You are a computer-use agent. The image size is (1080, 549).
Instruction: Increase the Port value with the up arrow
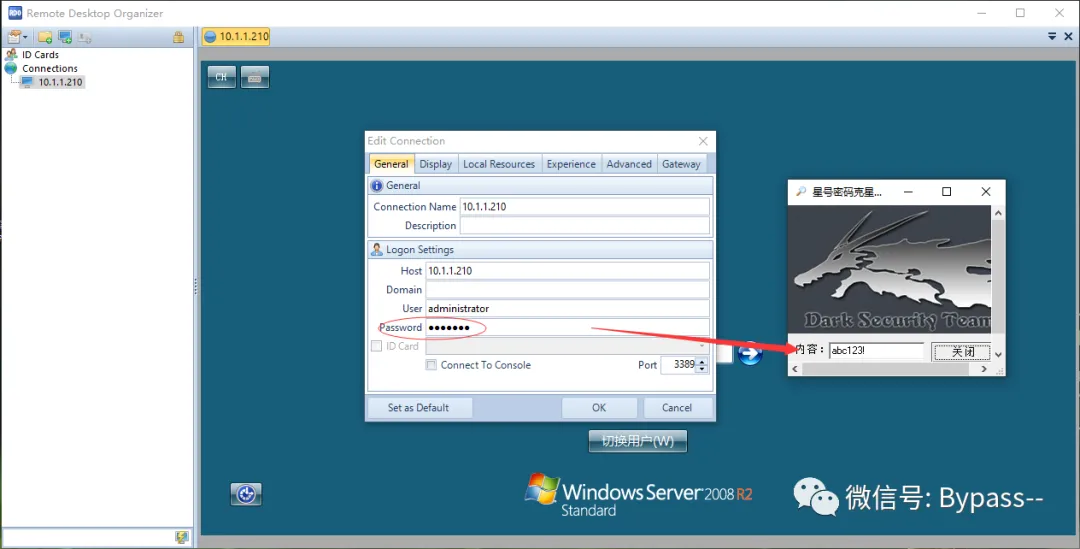(x=702, y=361)
